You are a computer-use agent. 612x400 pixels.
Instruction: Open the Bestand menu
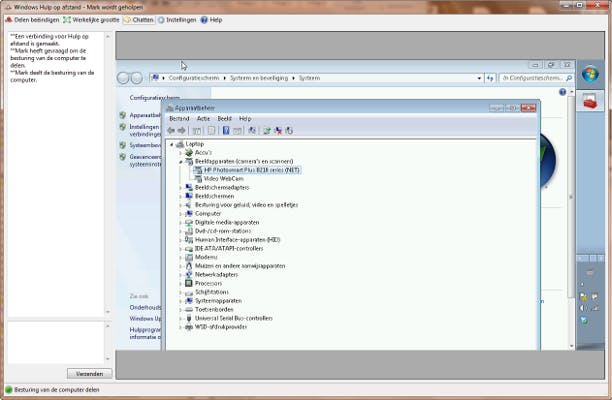[179, 119]
